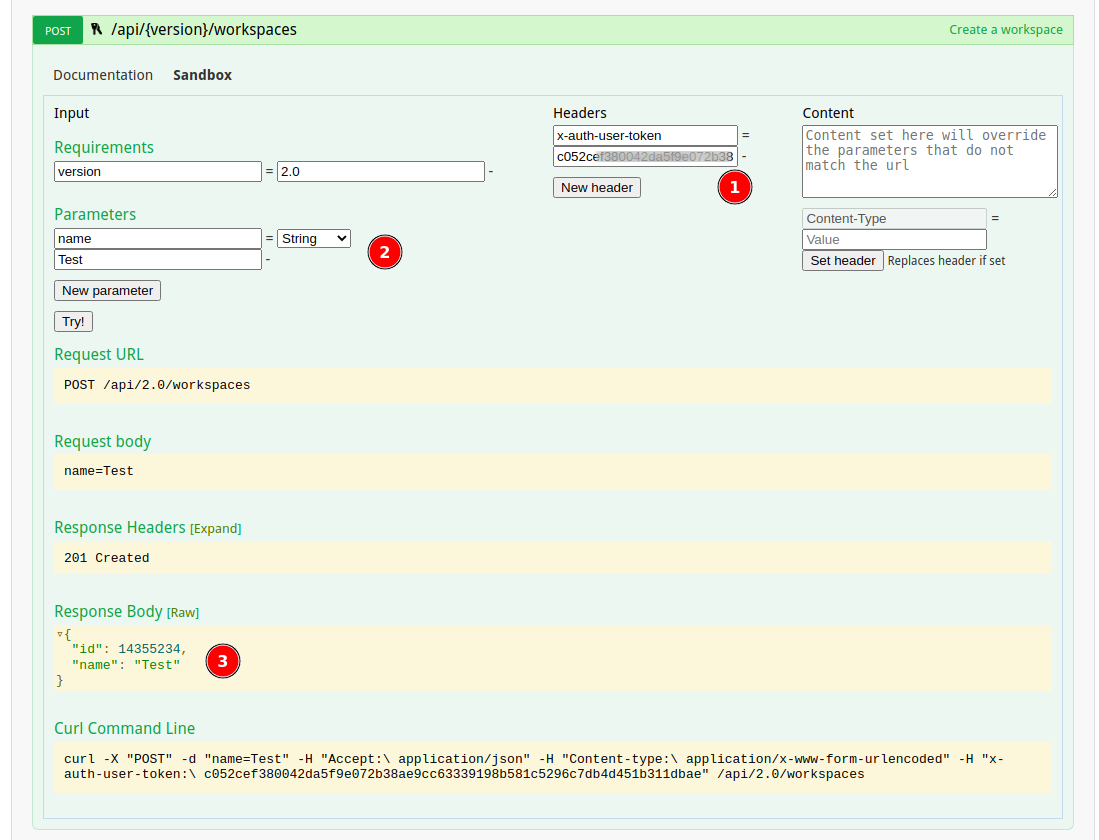Click the version requirement name field

click(158, 172)
